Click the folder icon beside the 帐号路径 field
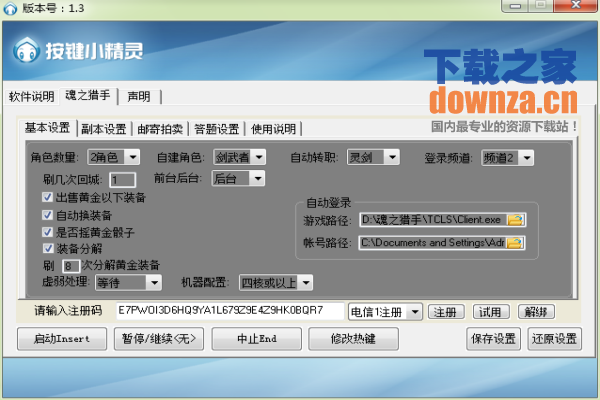 [x=515, y=243]
